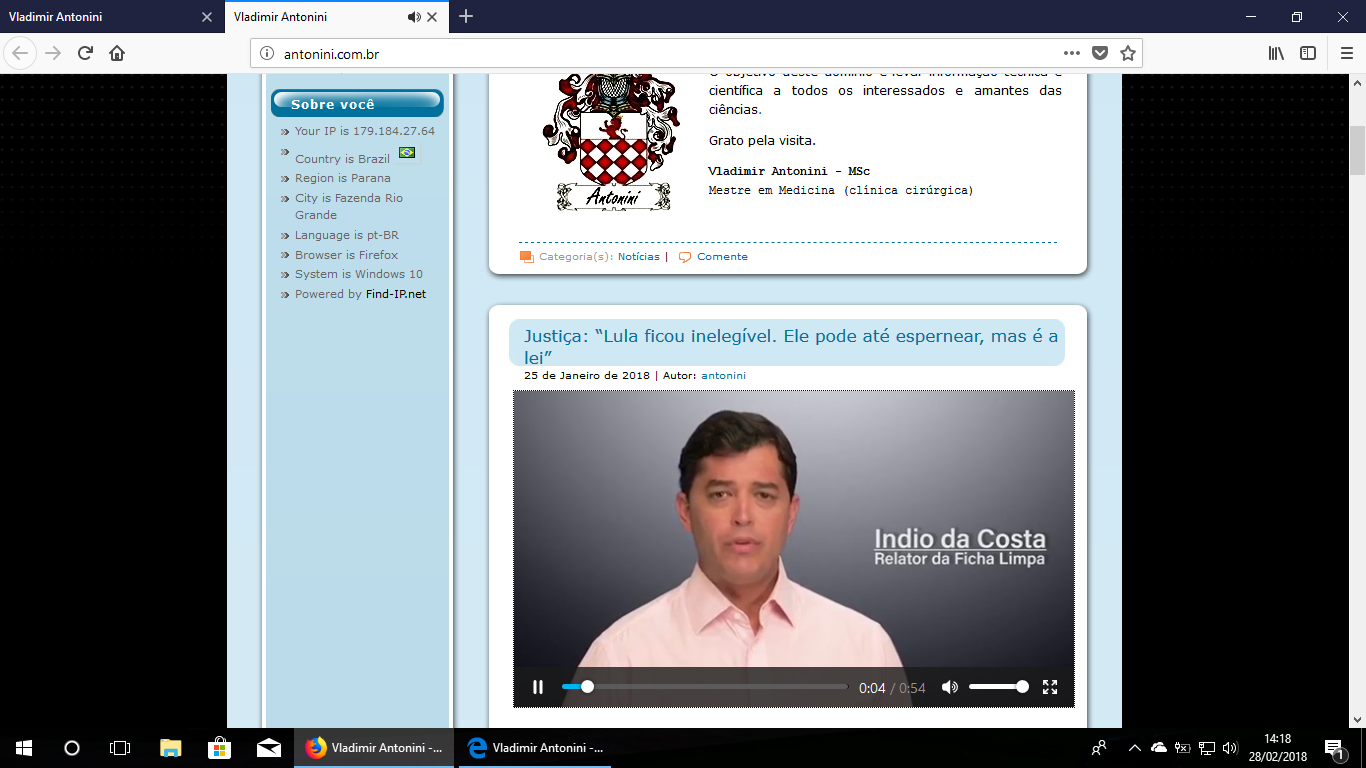The image size is (1366, 768).
Task: Open File Explorer from the taskbar
Action: 171,748
